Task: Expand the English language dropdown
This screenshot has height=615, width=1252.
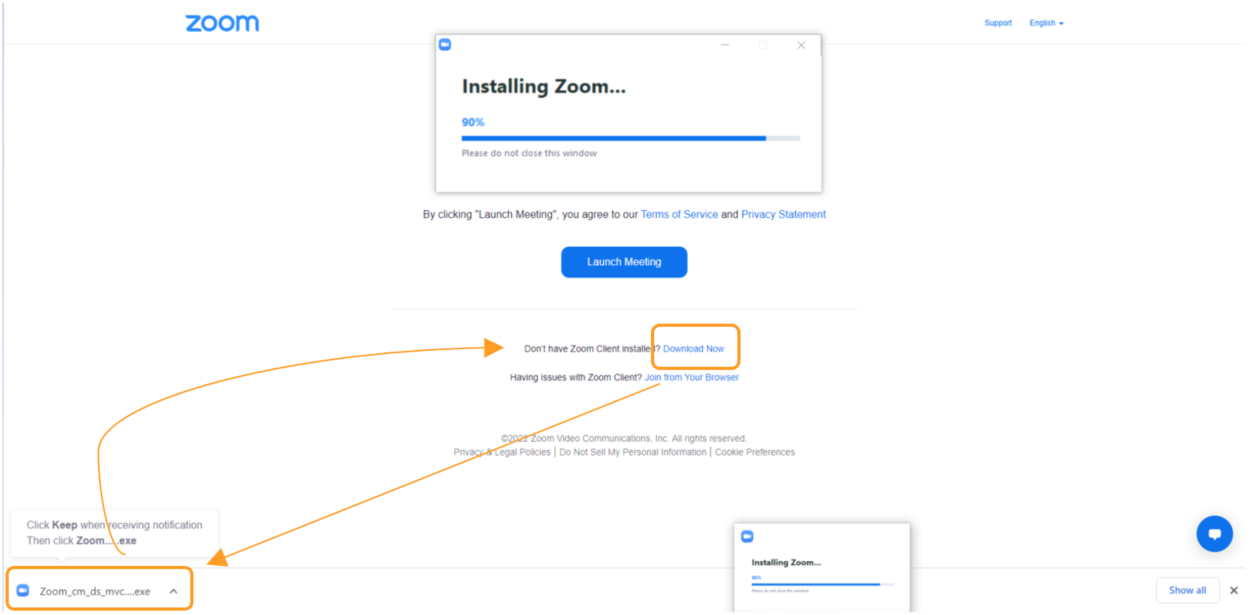Action: coord(1046,23)
